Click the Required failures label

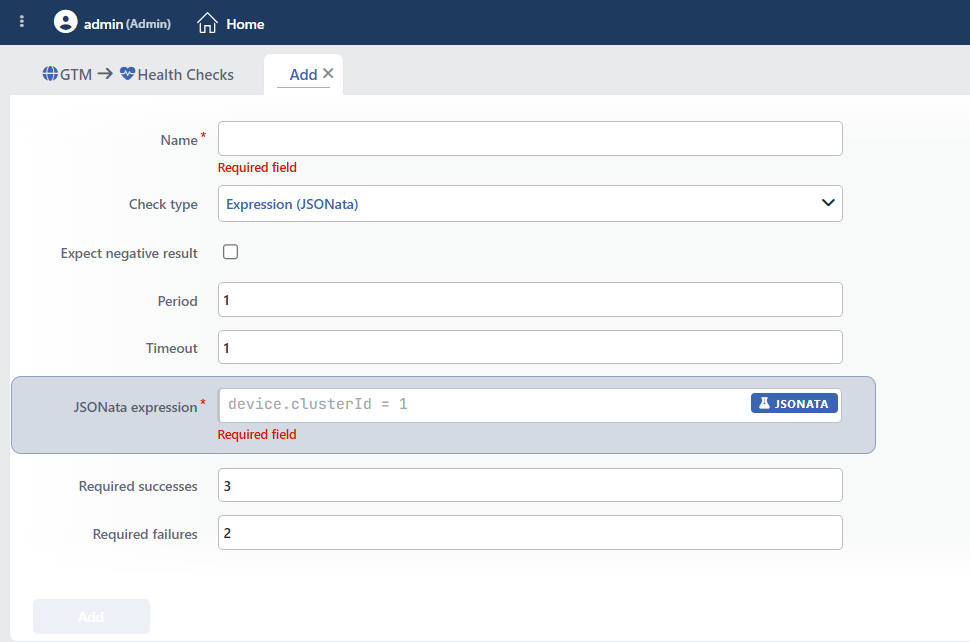[145, 534]
